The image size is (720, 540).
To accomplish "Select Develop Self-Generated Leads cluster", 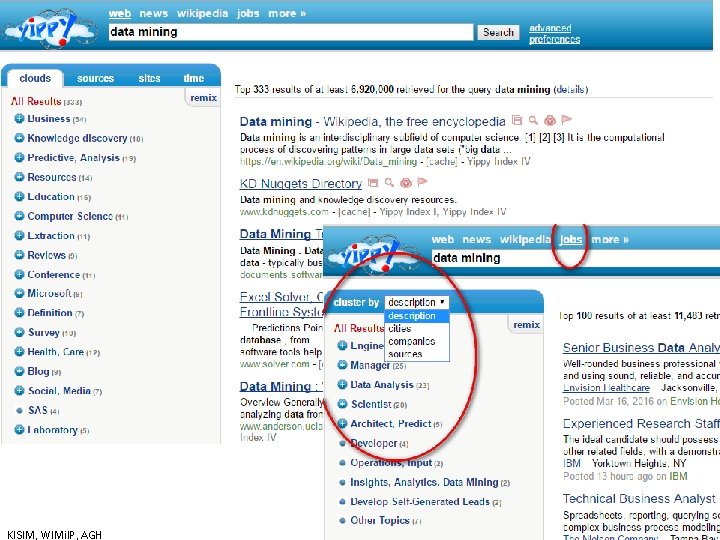I will 420,502.
